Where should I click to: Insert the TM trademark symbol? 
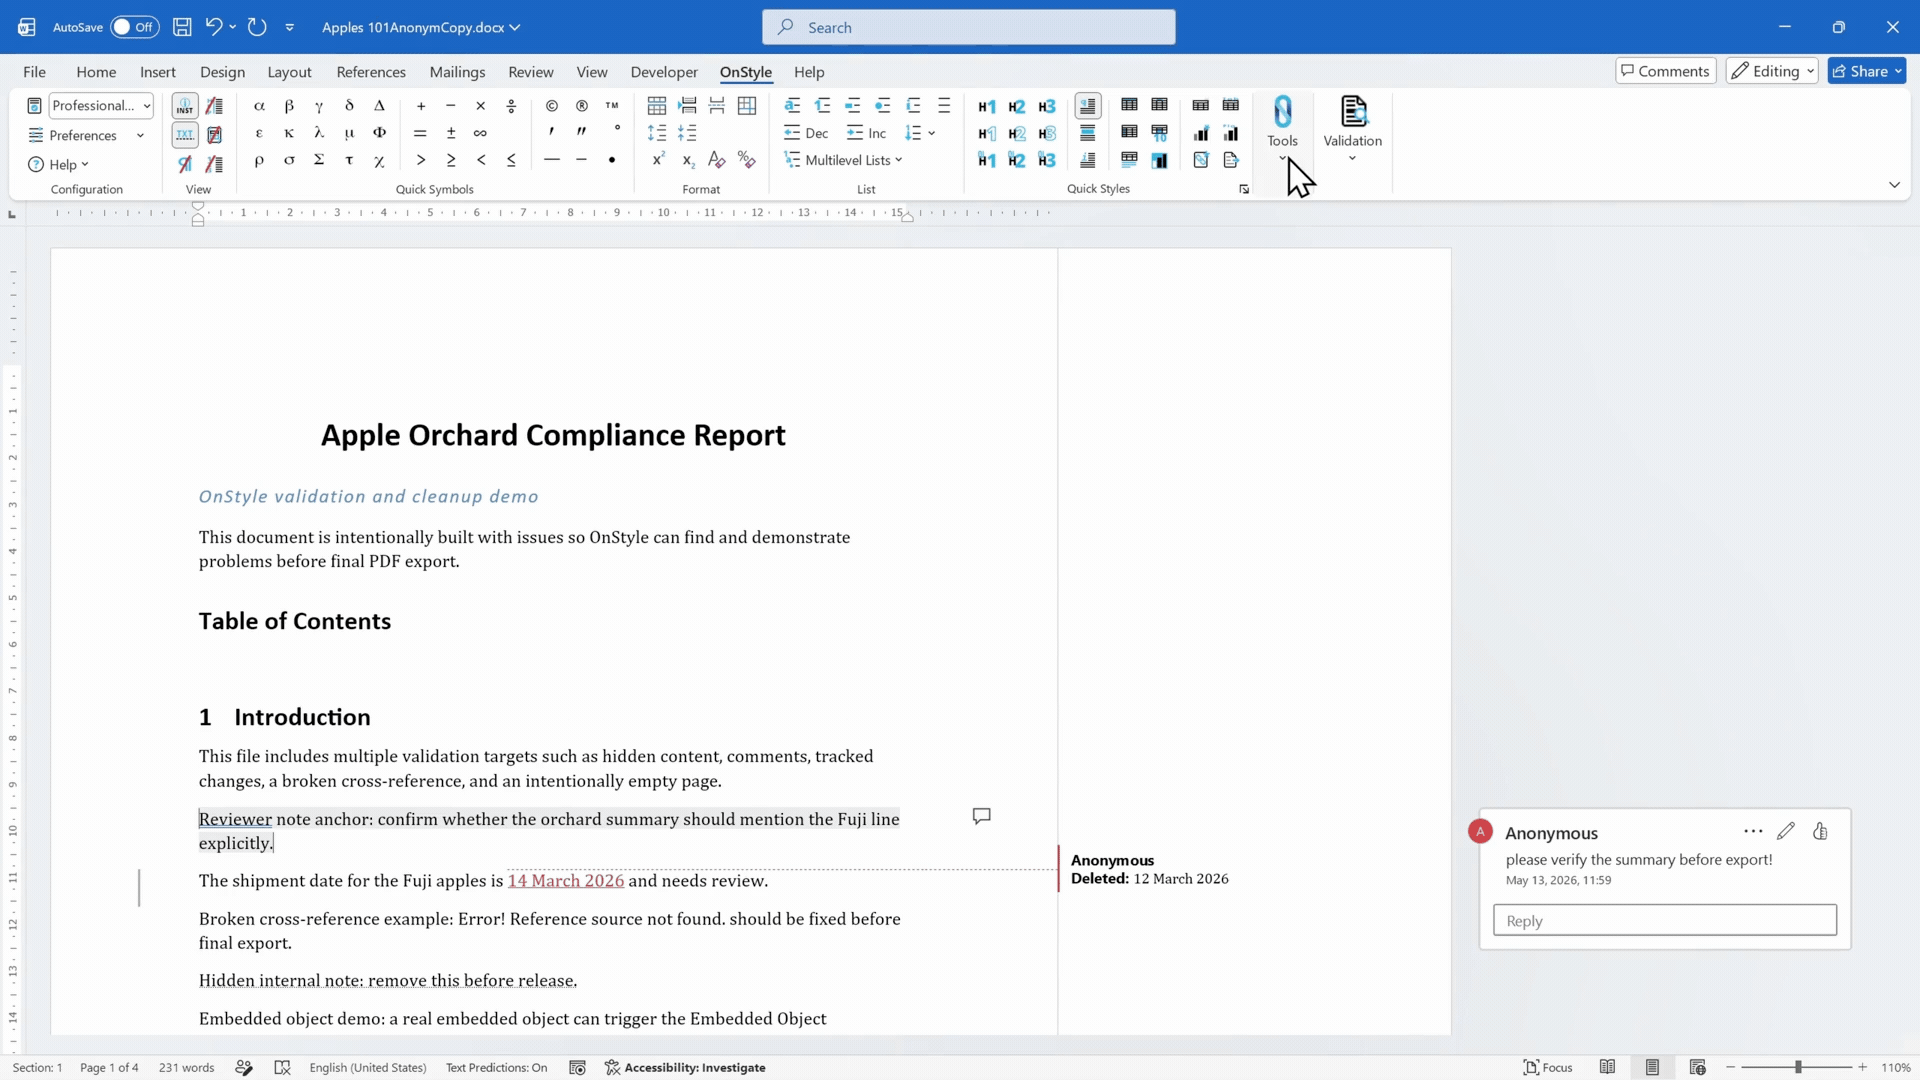[612, 106]
